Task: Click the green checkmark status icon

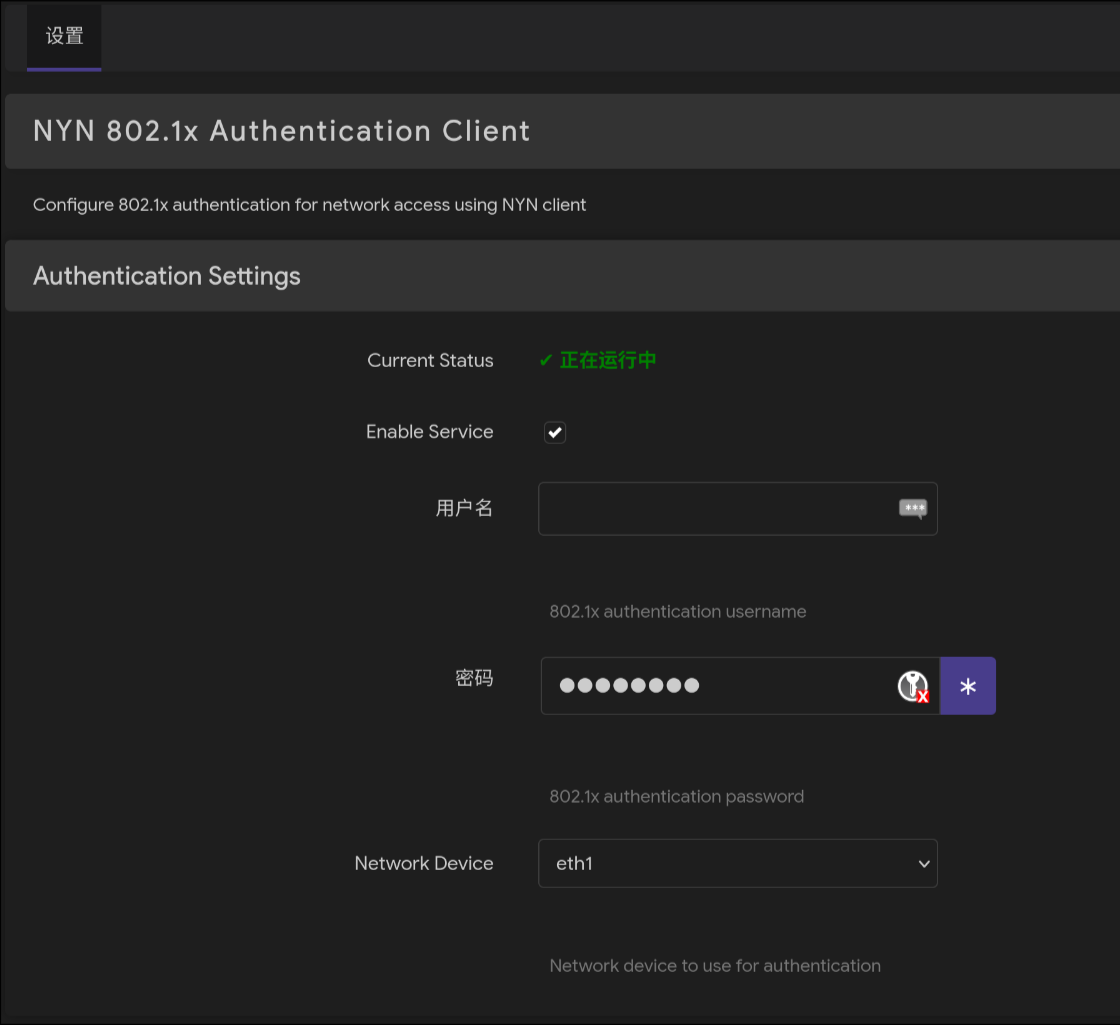Action: 546,361
